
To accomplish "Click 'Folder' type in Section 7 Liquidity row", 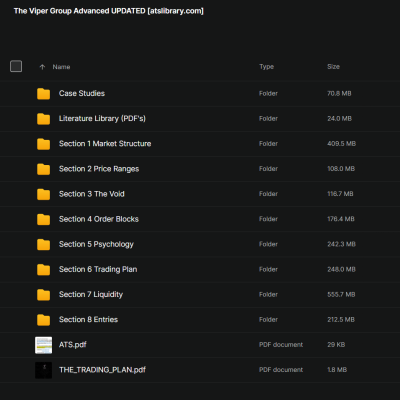I will pyautogui.click(x=268, y=295).
